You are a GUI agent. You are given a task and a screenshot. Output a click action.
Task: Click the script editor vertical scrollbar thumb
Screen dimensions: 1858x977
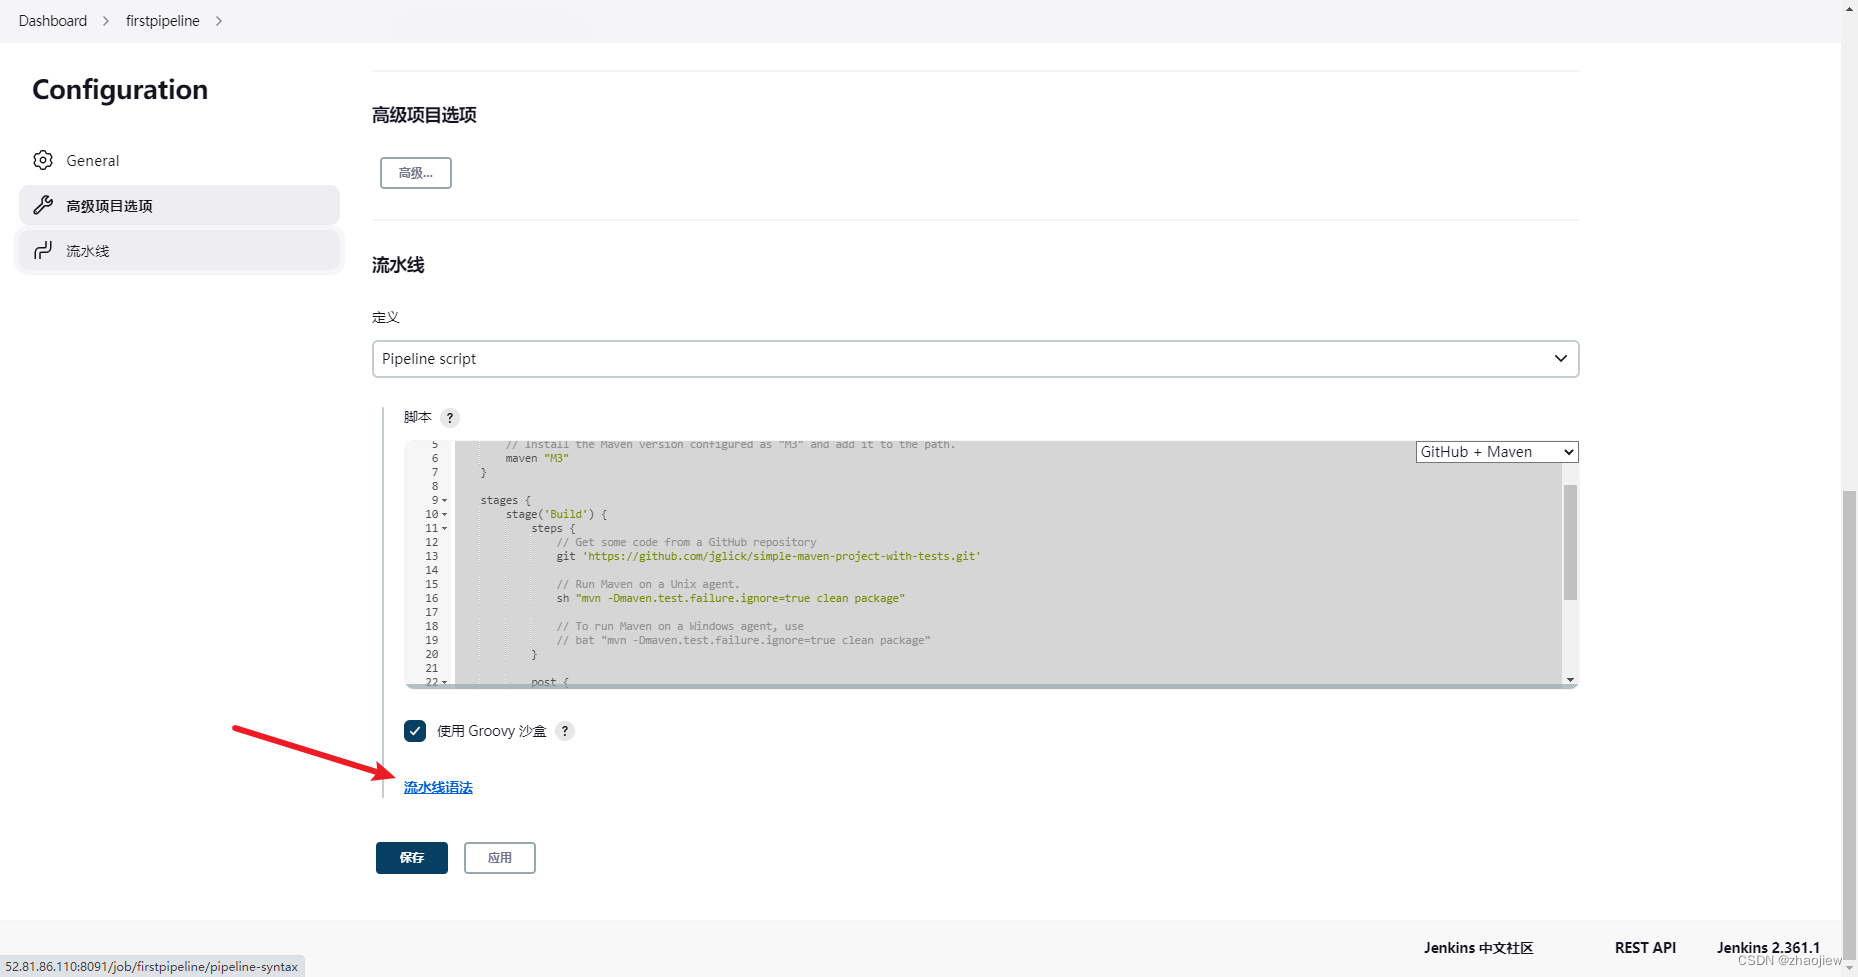[x=1570, y=542]
